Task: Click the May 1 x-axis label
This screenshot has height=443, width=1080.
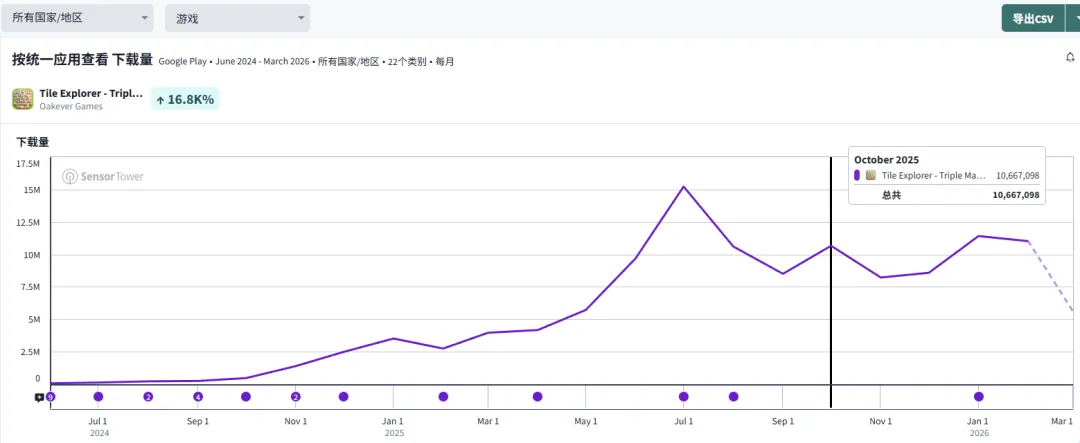Action: [585, 421]
